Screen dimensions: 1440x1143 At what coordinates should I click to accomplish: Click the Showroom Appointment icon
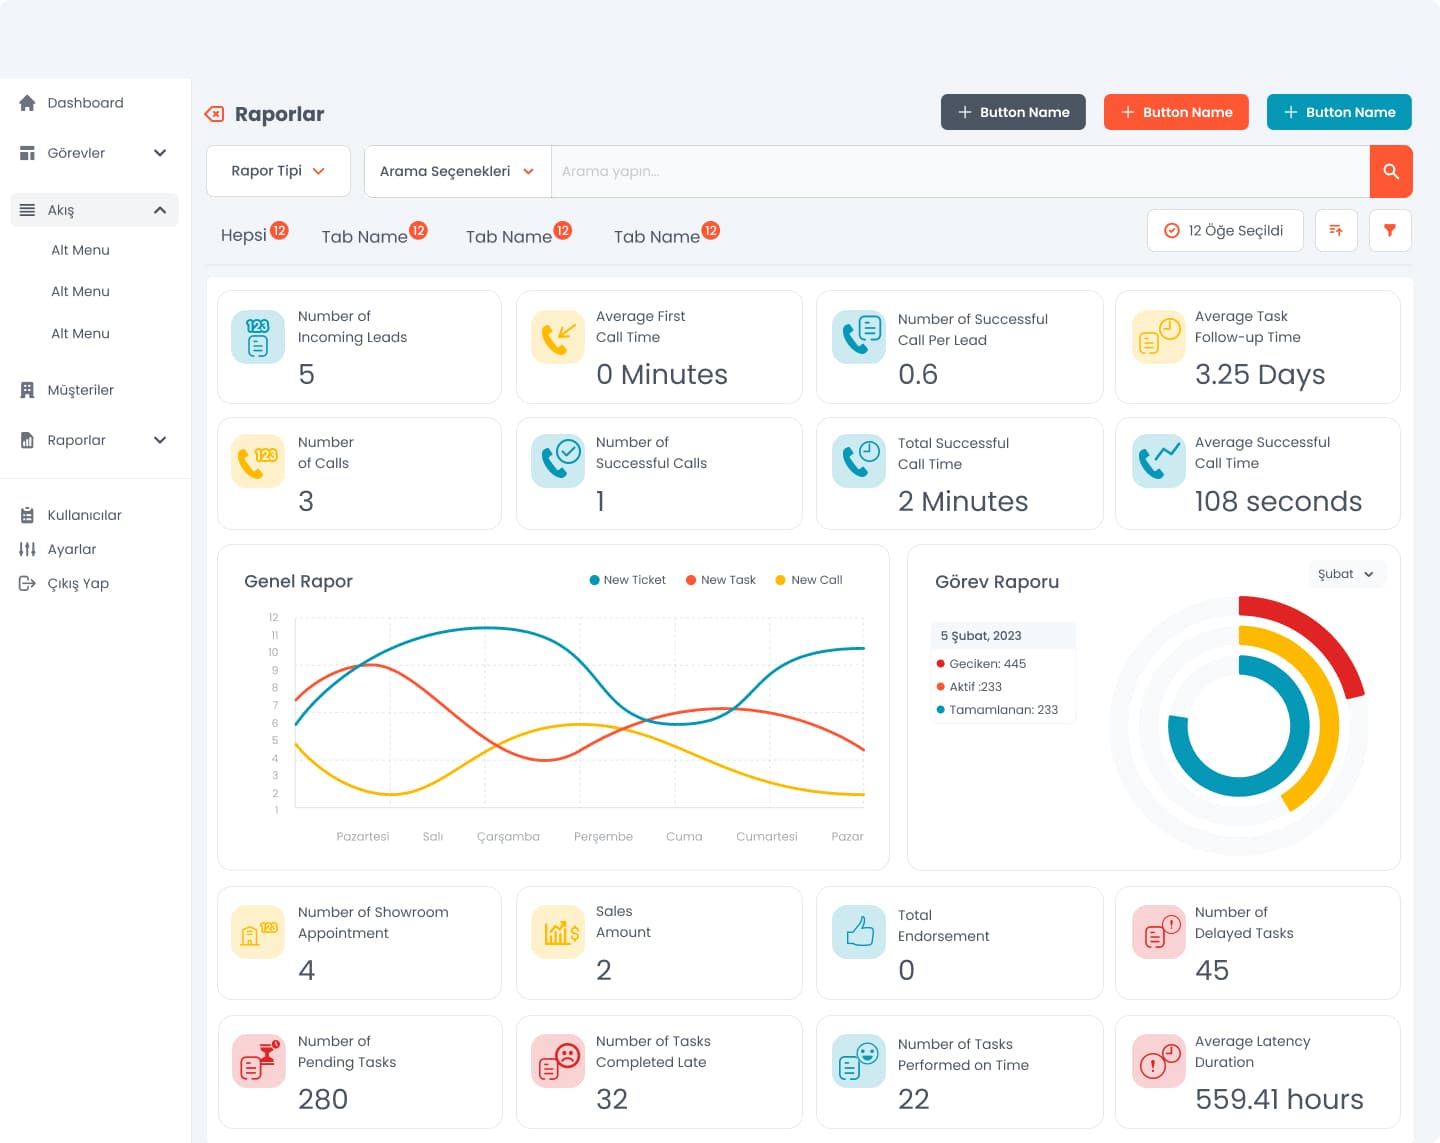258,932
